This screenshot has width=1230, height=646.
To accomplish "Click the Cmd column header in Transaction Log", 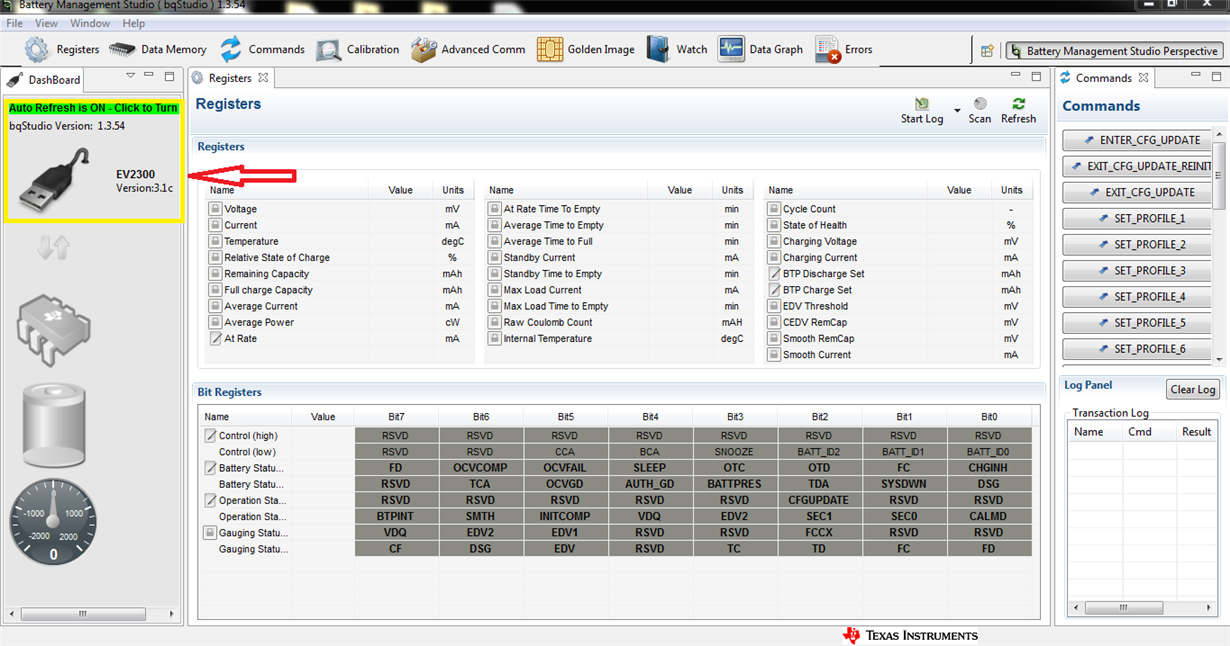I will click(1148, 432).
